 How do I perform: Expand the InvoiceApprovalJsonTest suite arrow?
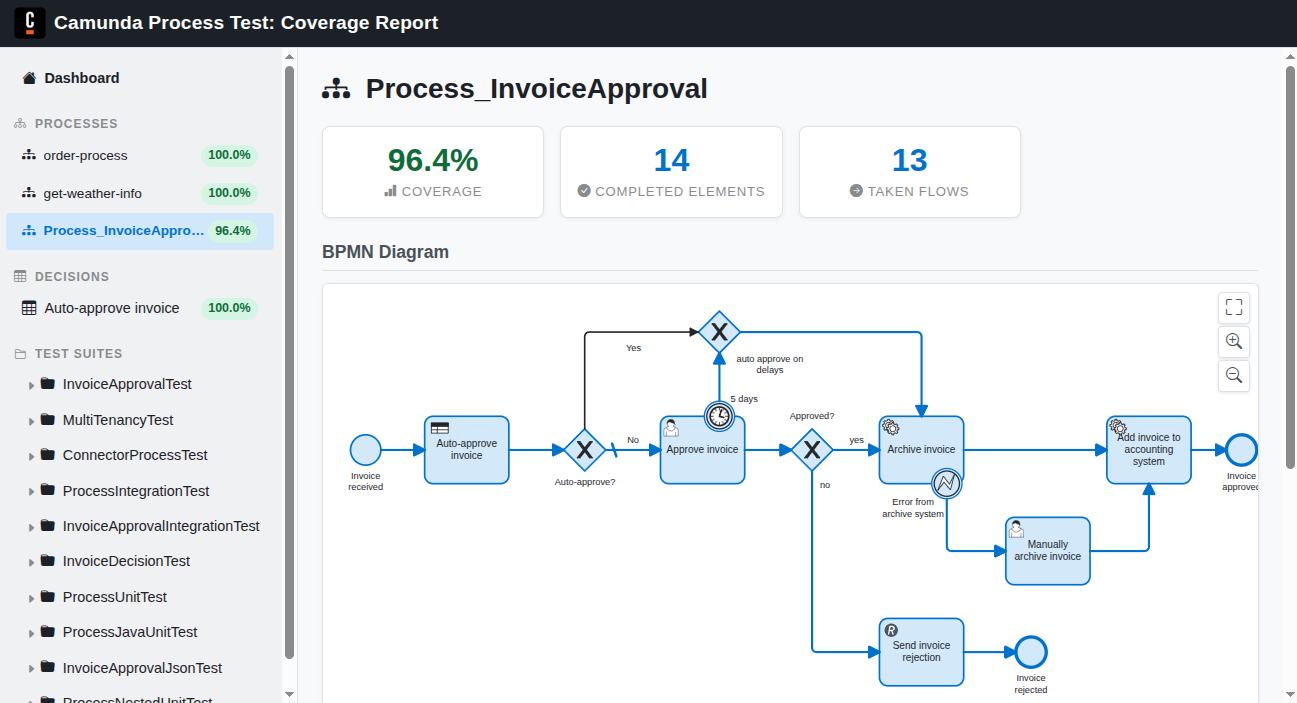[x=32, y=669]
